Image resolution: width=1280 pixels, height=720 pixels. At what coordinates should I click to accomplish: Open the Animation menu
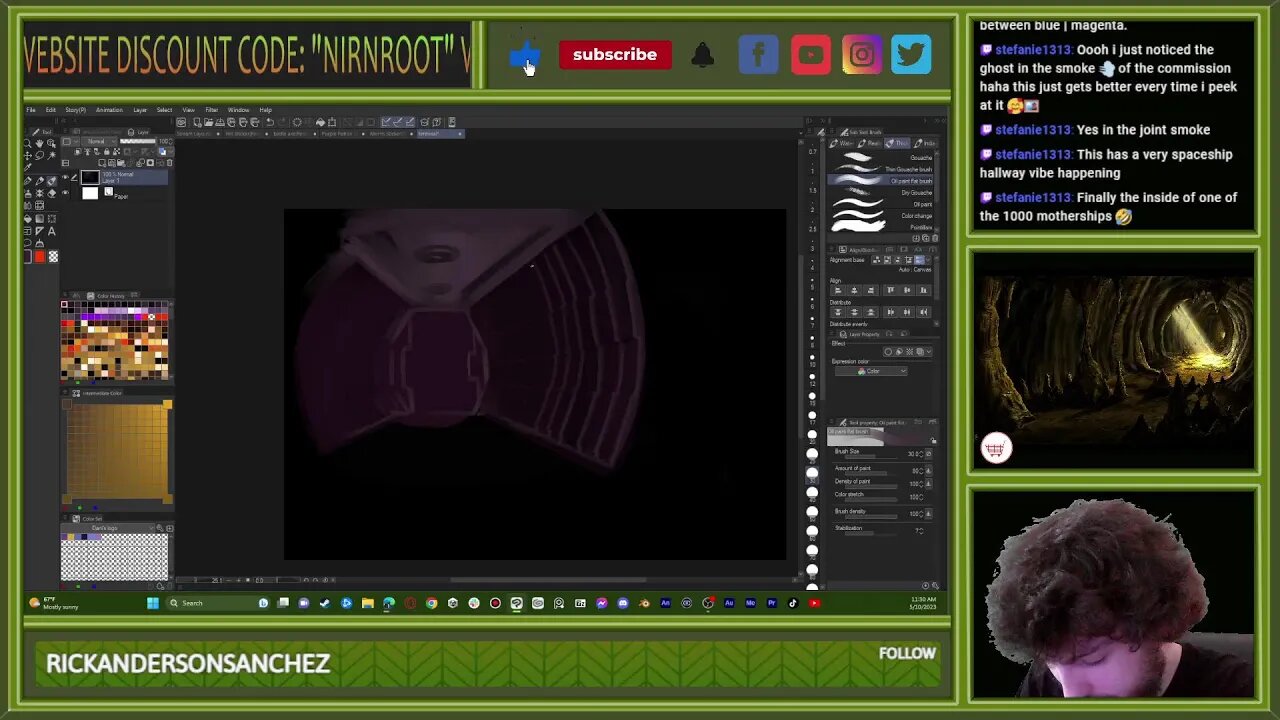click(x=109, y=110)
